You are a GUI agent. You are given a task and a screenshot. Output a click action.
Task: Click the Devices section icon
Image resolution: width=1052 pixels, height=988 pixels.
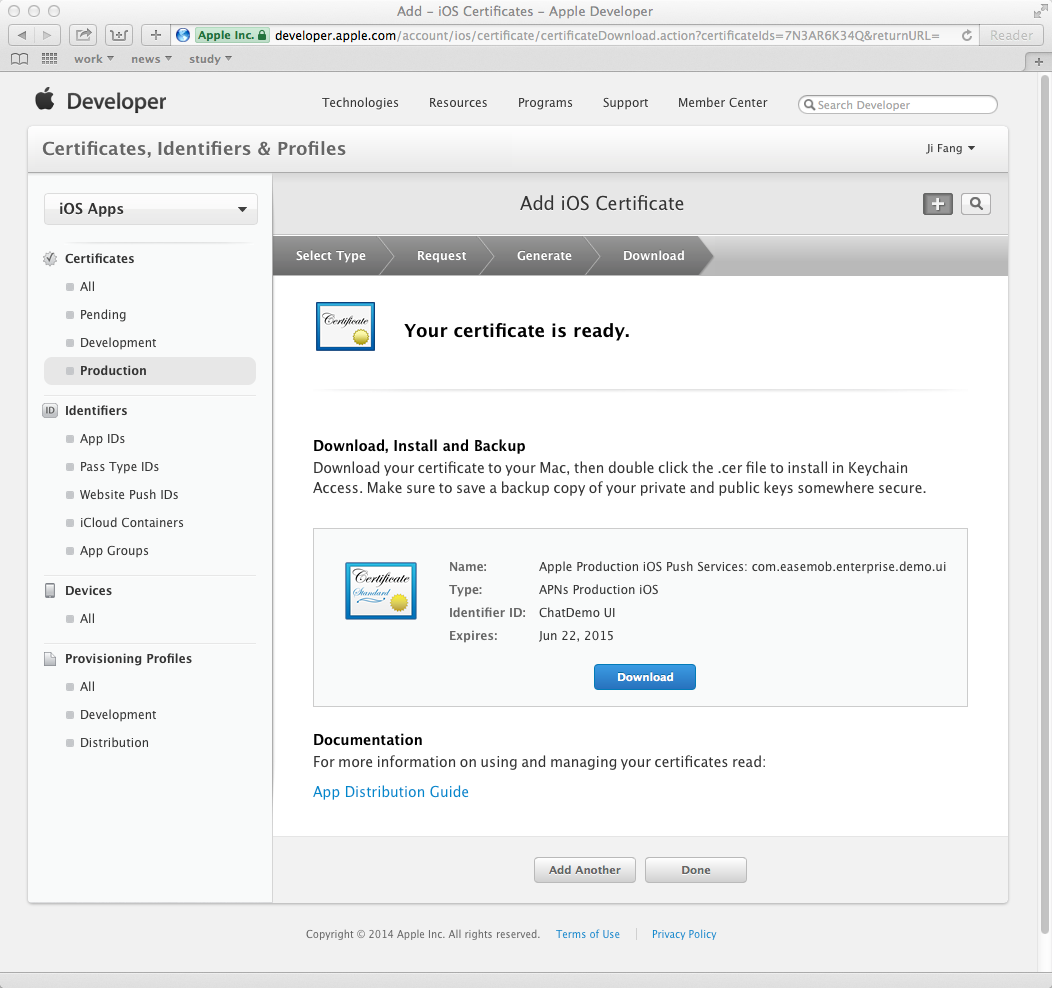[x=50, y=590]
